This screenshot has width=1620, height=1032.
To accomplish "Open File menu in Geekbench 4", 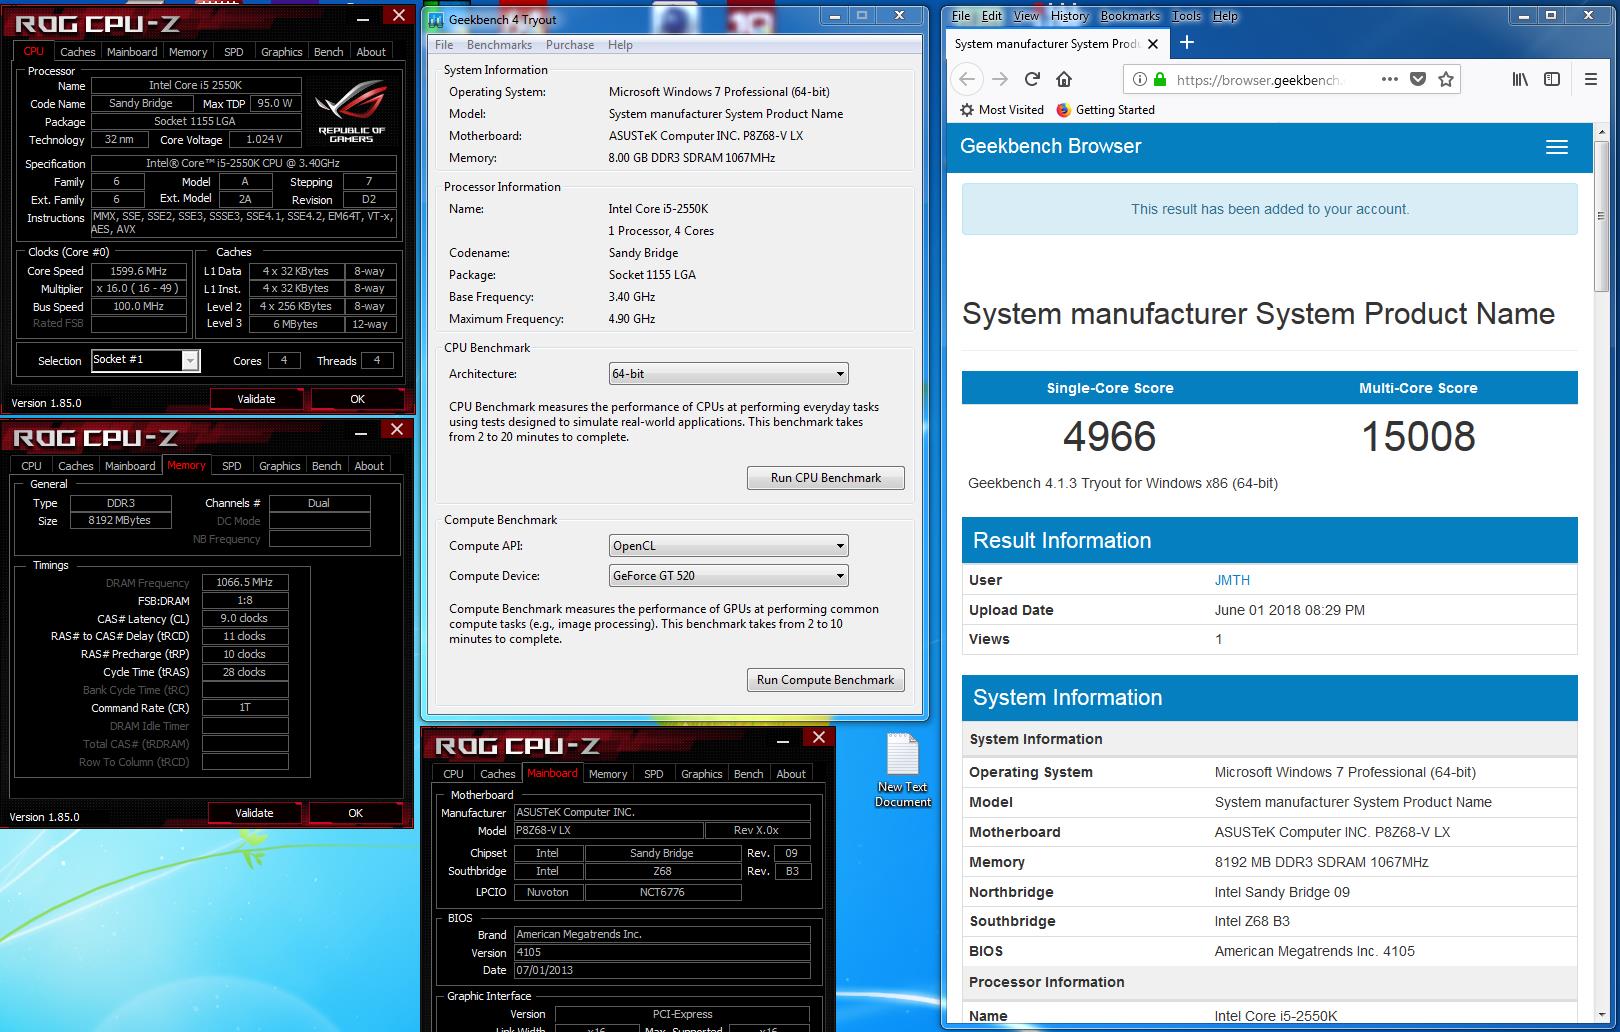I will pyautogui.click(x=444, y=45).
